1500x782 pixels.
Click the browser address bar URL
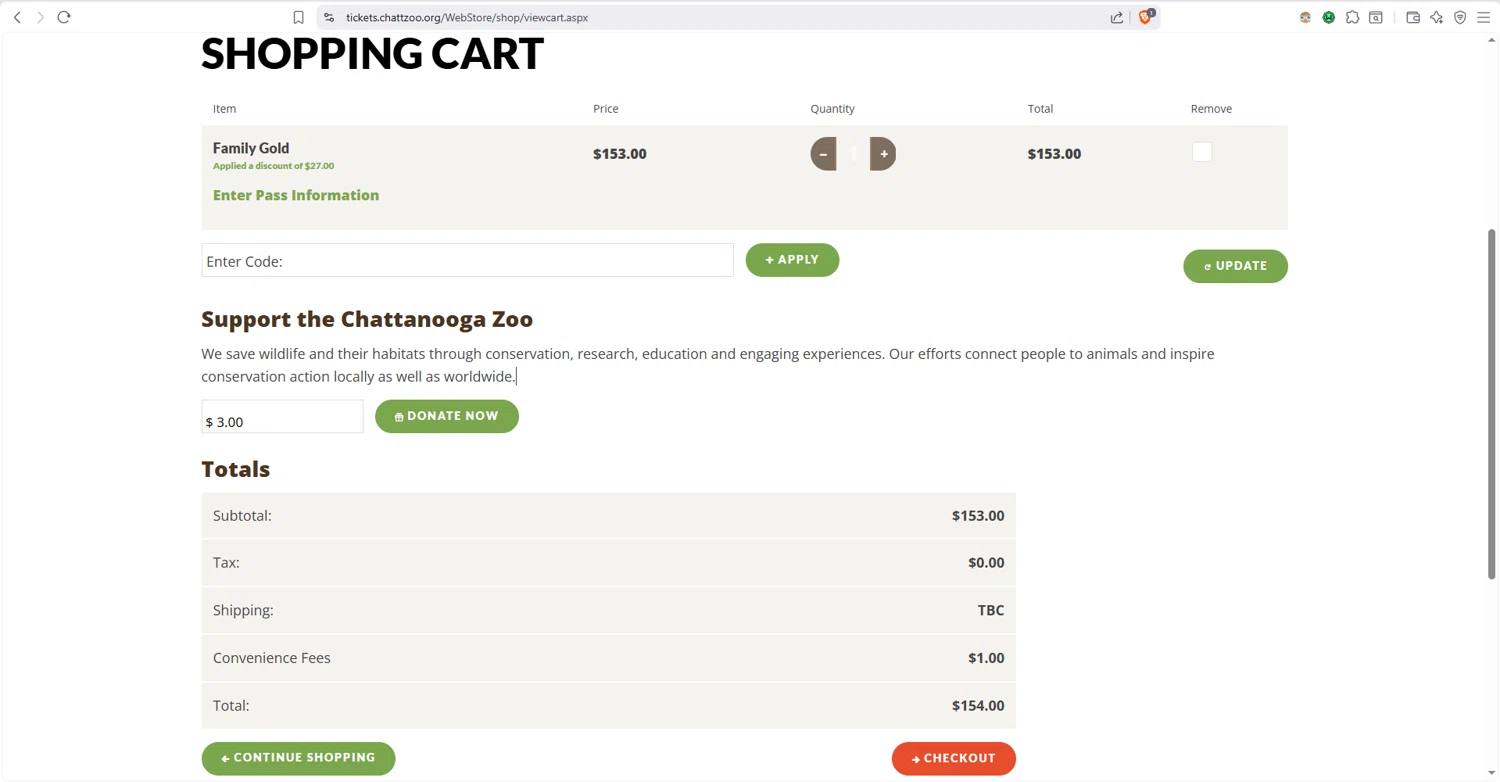coord(467,17)
